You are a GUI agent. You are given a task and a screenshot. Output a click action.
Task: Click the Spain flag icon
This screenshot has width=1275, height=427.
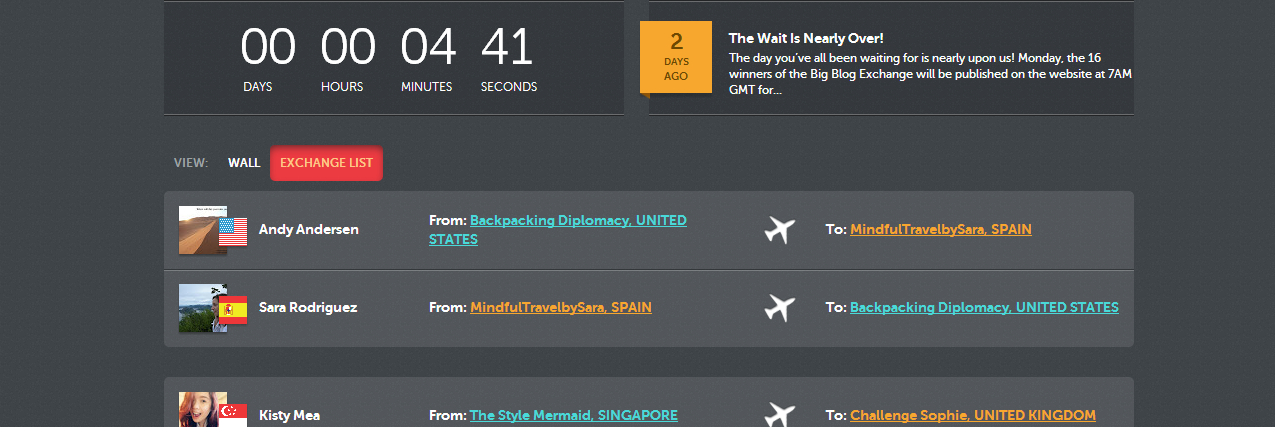[x=233, y=310]
